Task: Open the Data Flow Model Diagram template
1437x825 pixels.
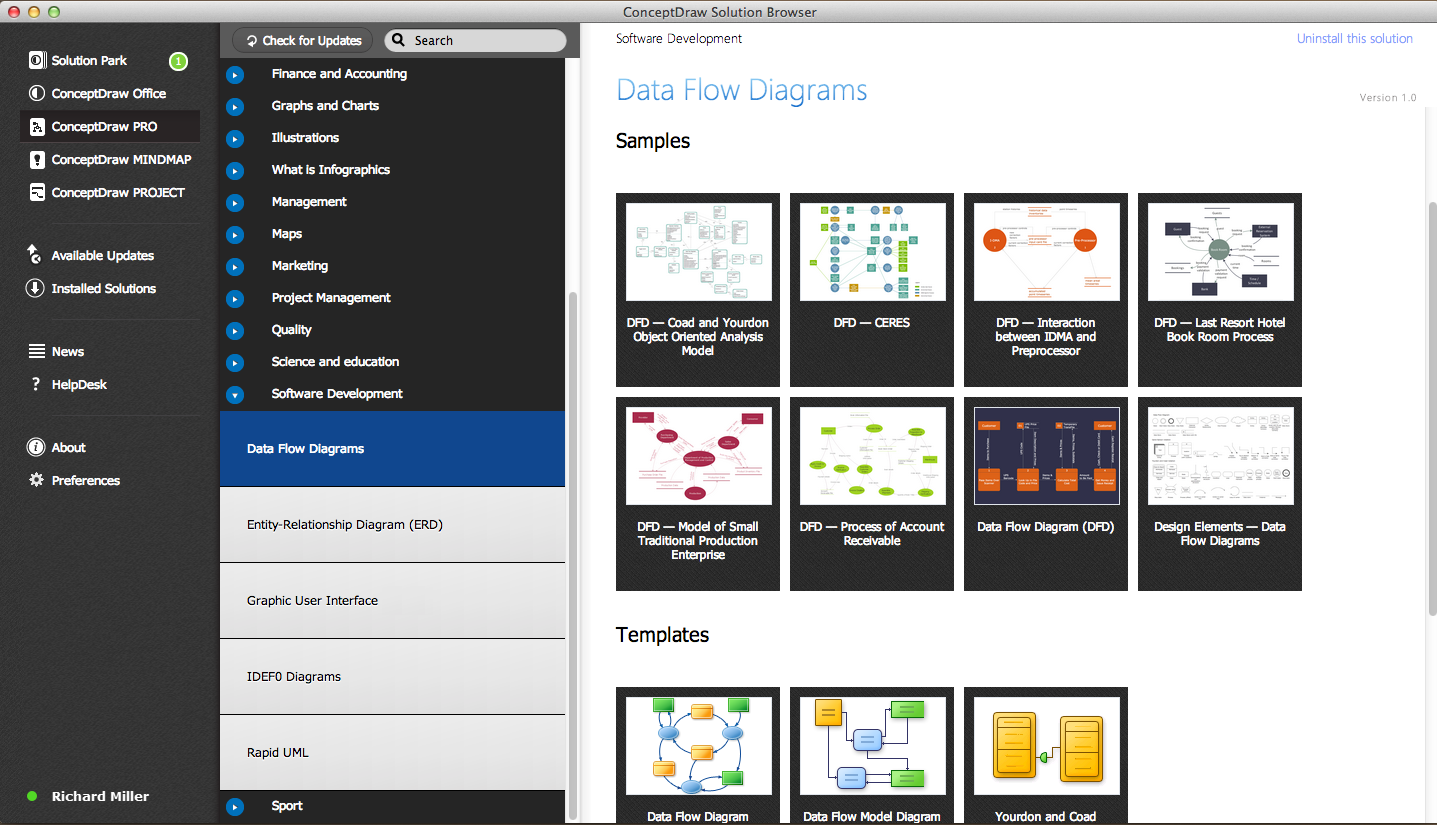Action: (872, 755)
